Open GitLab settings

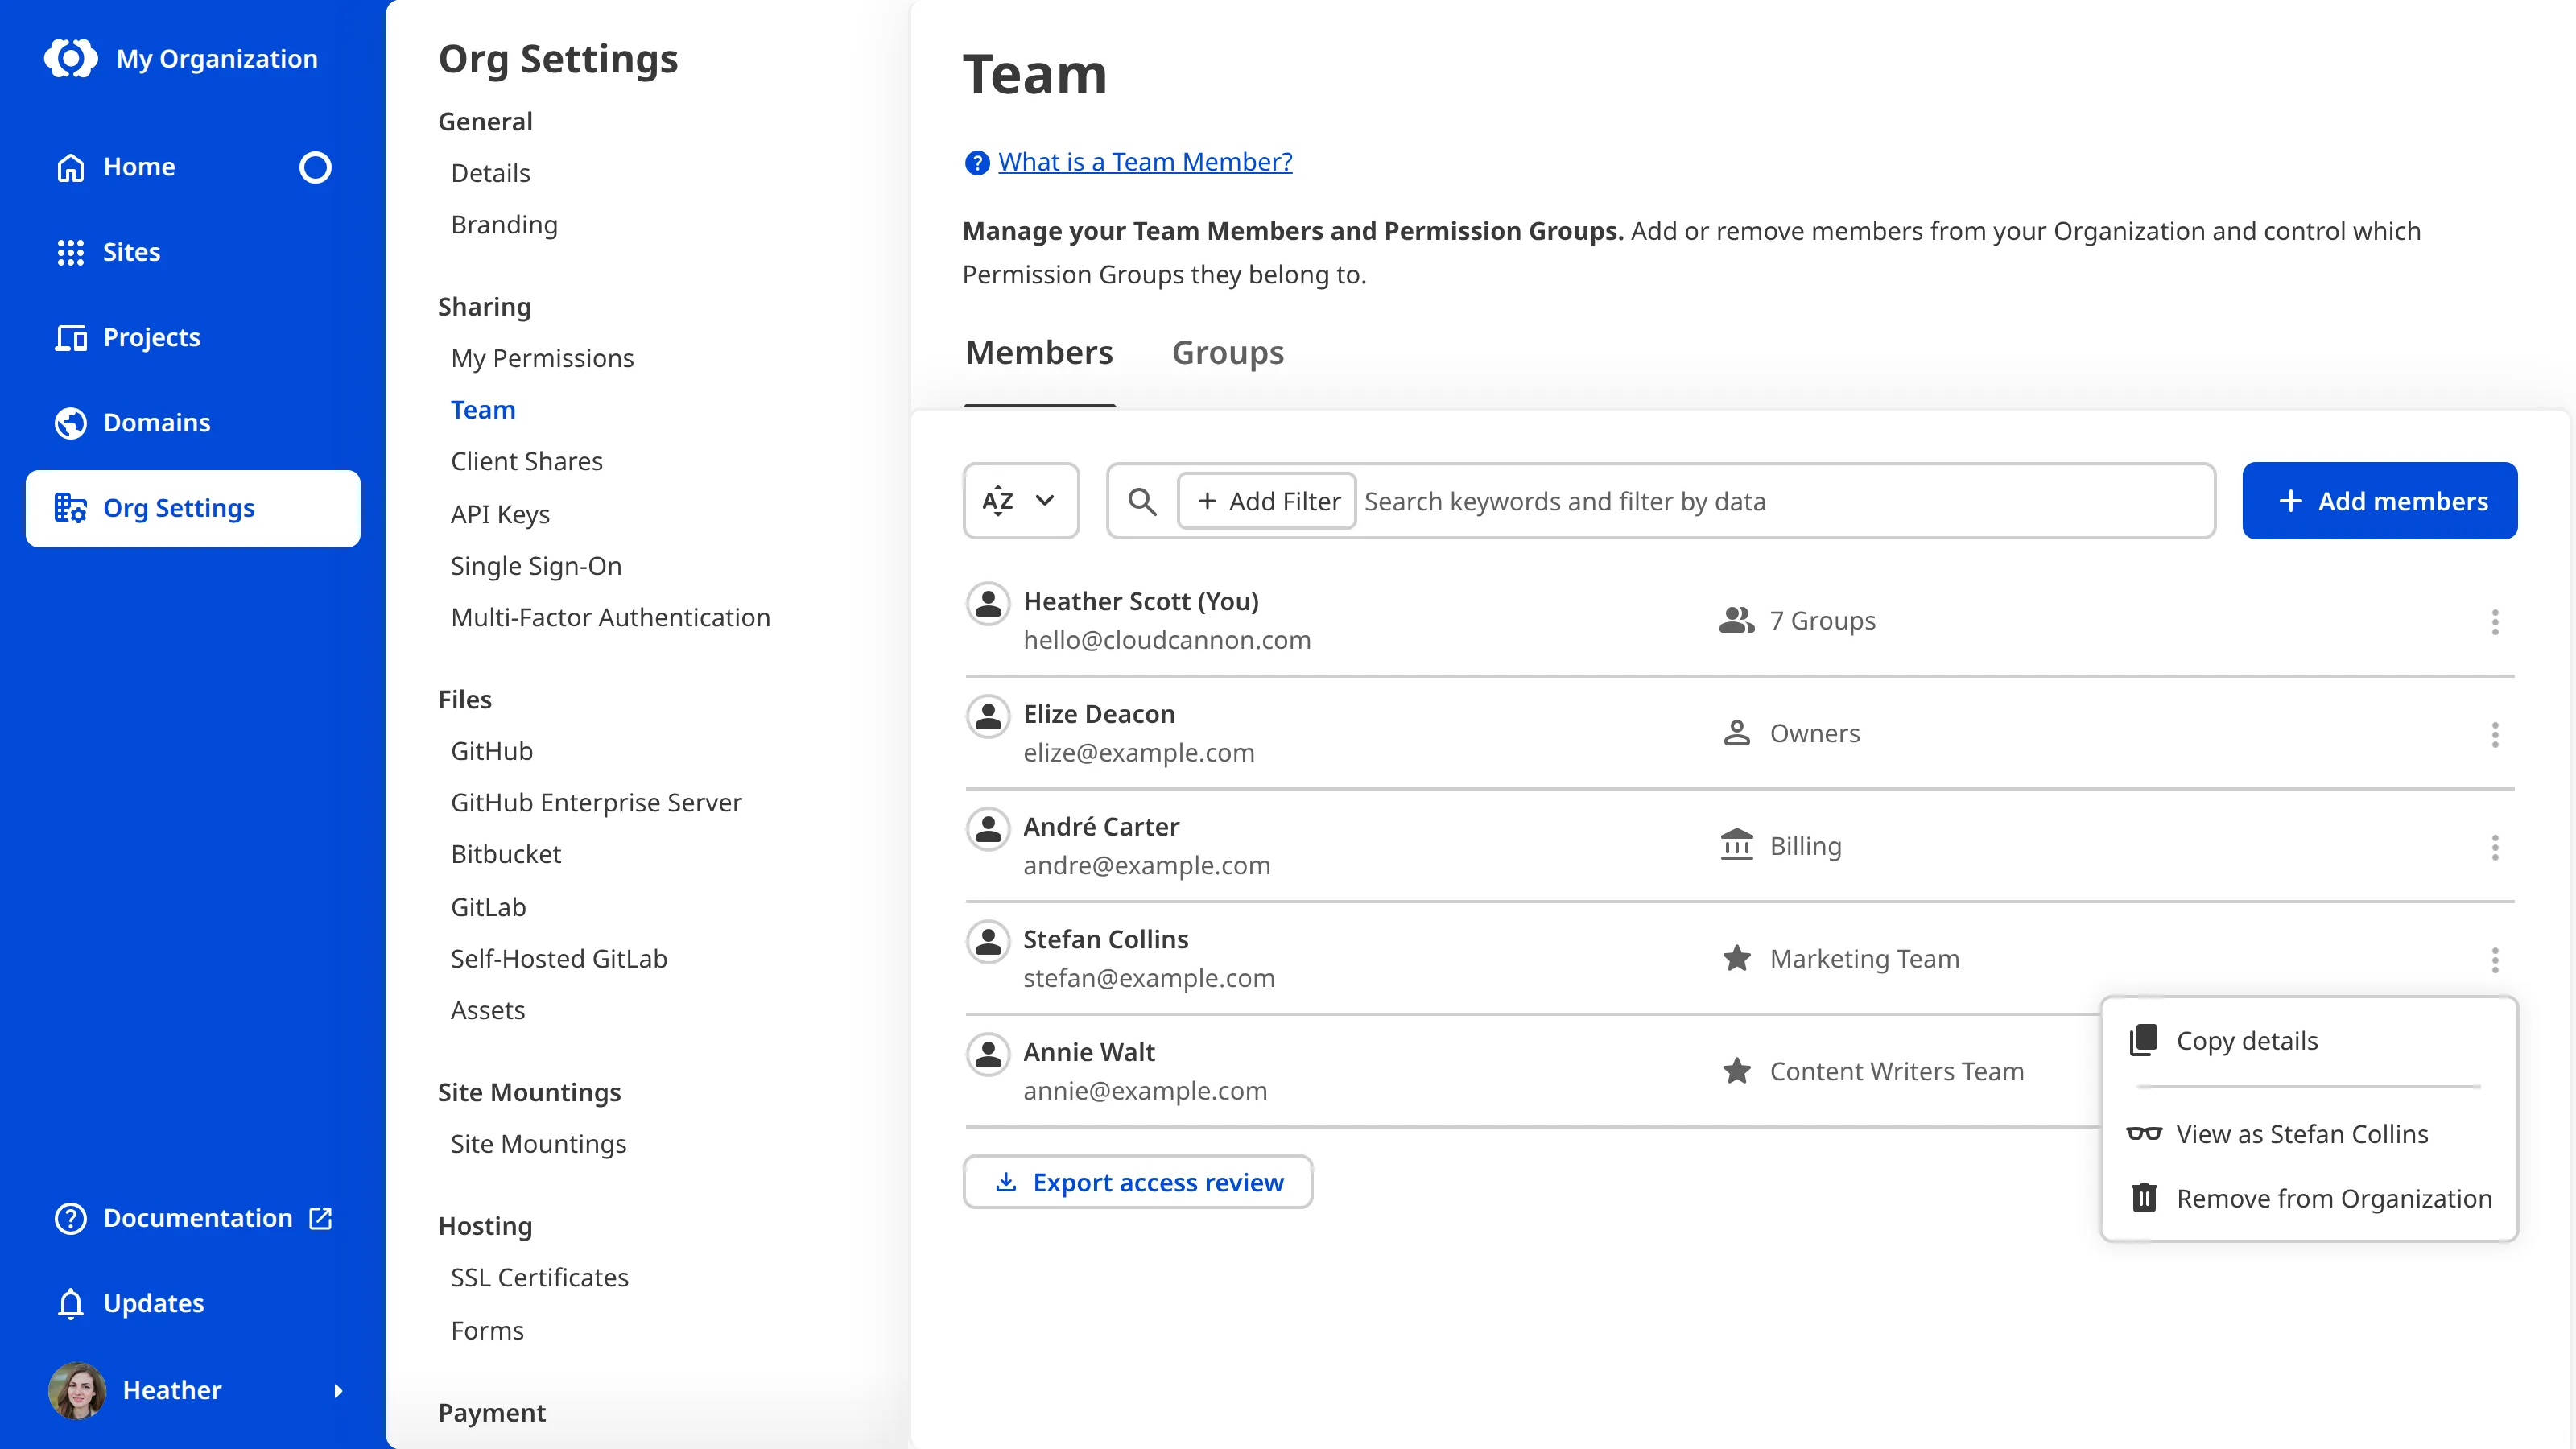pos(488,907)
